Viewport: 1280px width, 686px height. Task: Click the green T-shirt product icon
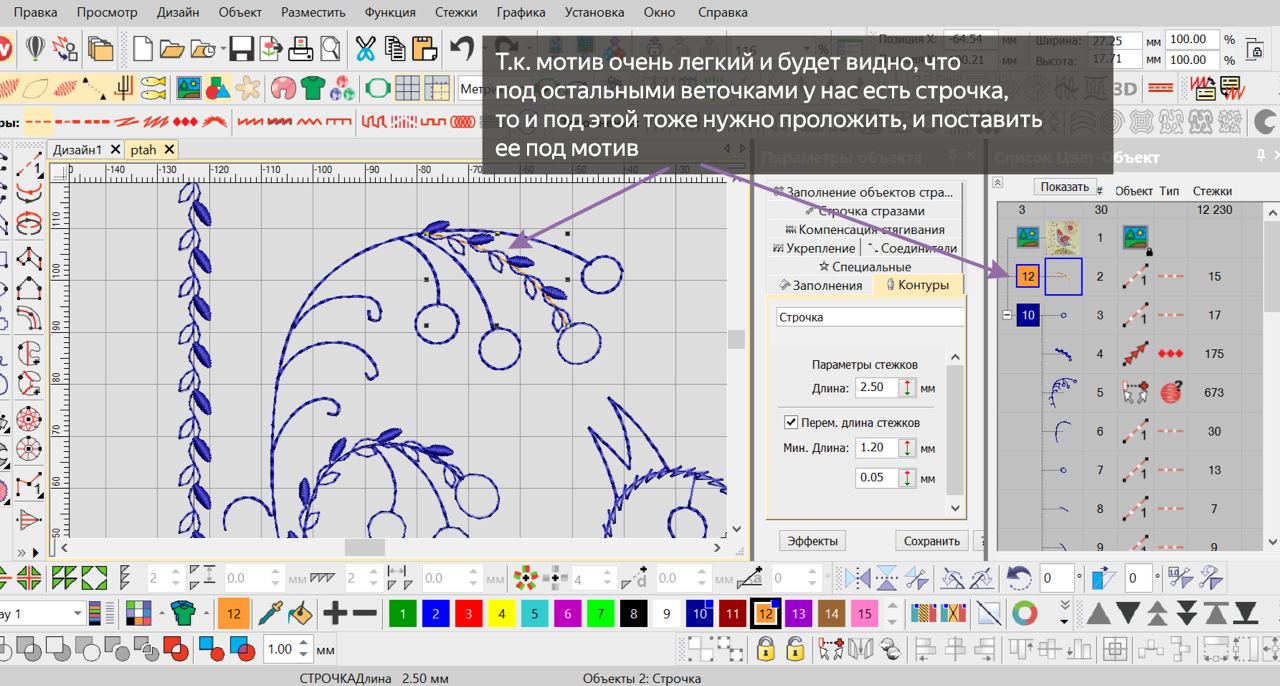[x=312, y=88]
